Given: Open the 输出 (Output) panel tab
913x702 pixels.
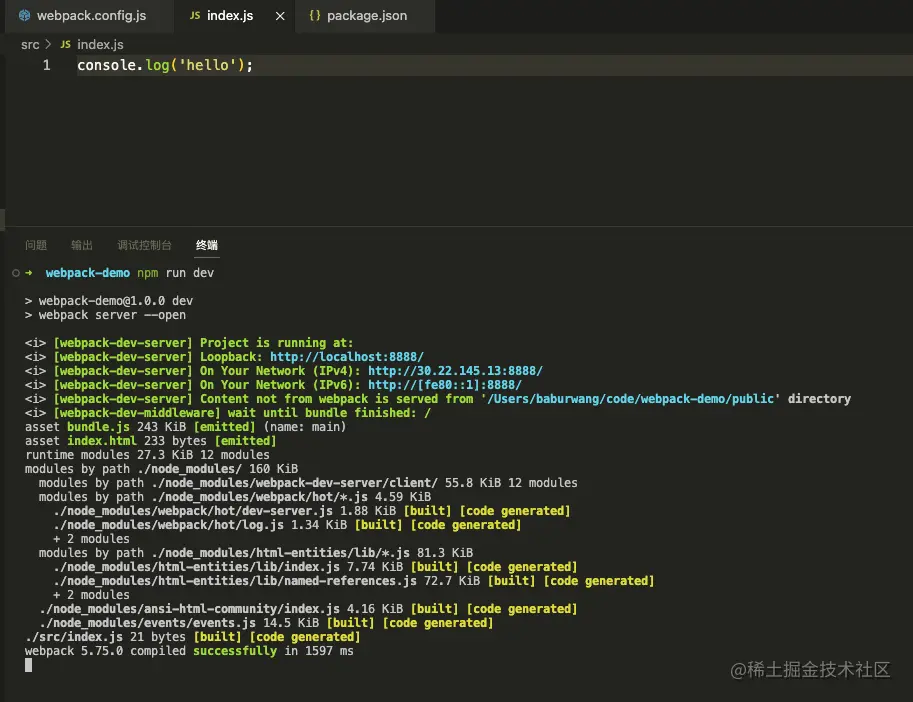Looking at the screenshot, I should pos(82,245).
